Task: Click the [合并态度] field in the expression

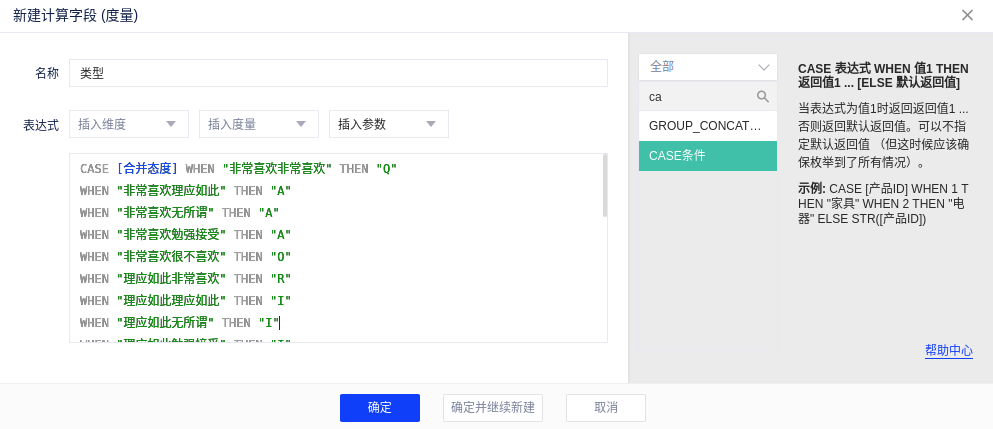Action: click(147, 169)
